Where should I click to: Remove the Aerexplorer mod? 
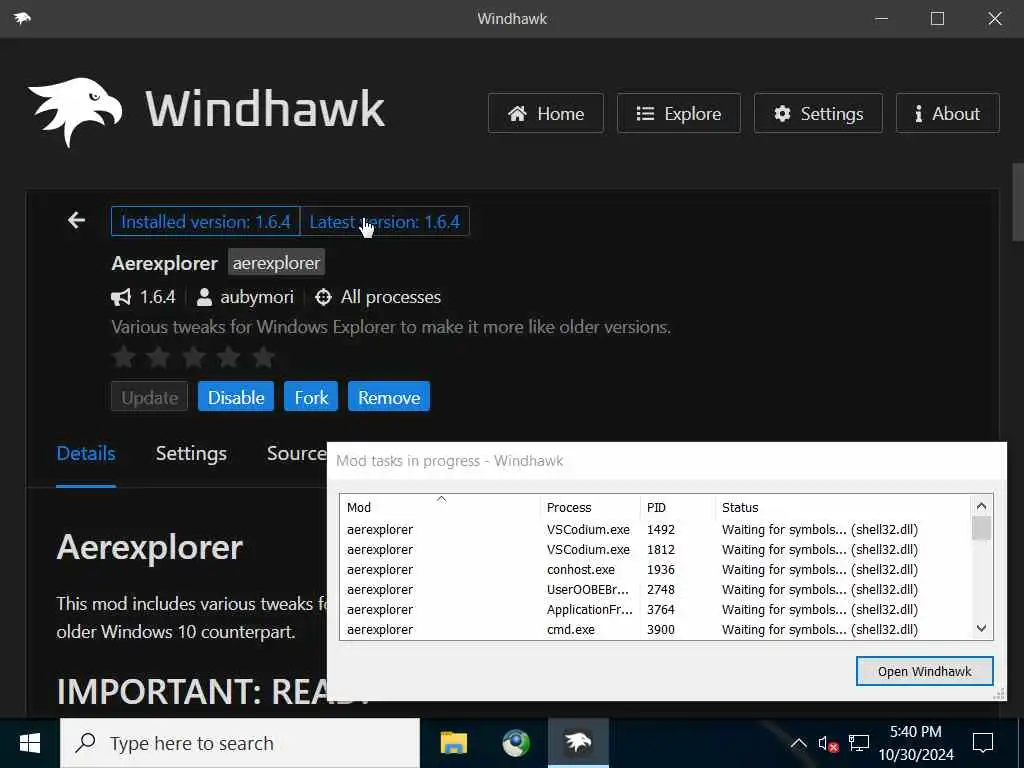389,396
